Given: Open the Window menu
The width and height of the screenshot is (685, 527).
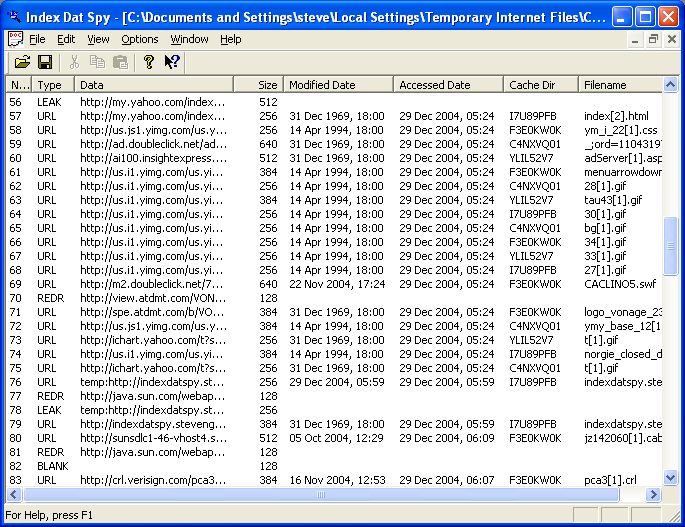Looking at the screenshot, I should point(189,39).
